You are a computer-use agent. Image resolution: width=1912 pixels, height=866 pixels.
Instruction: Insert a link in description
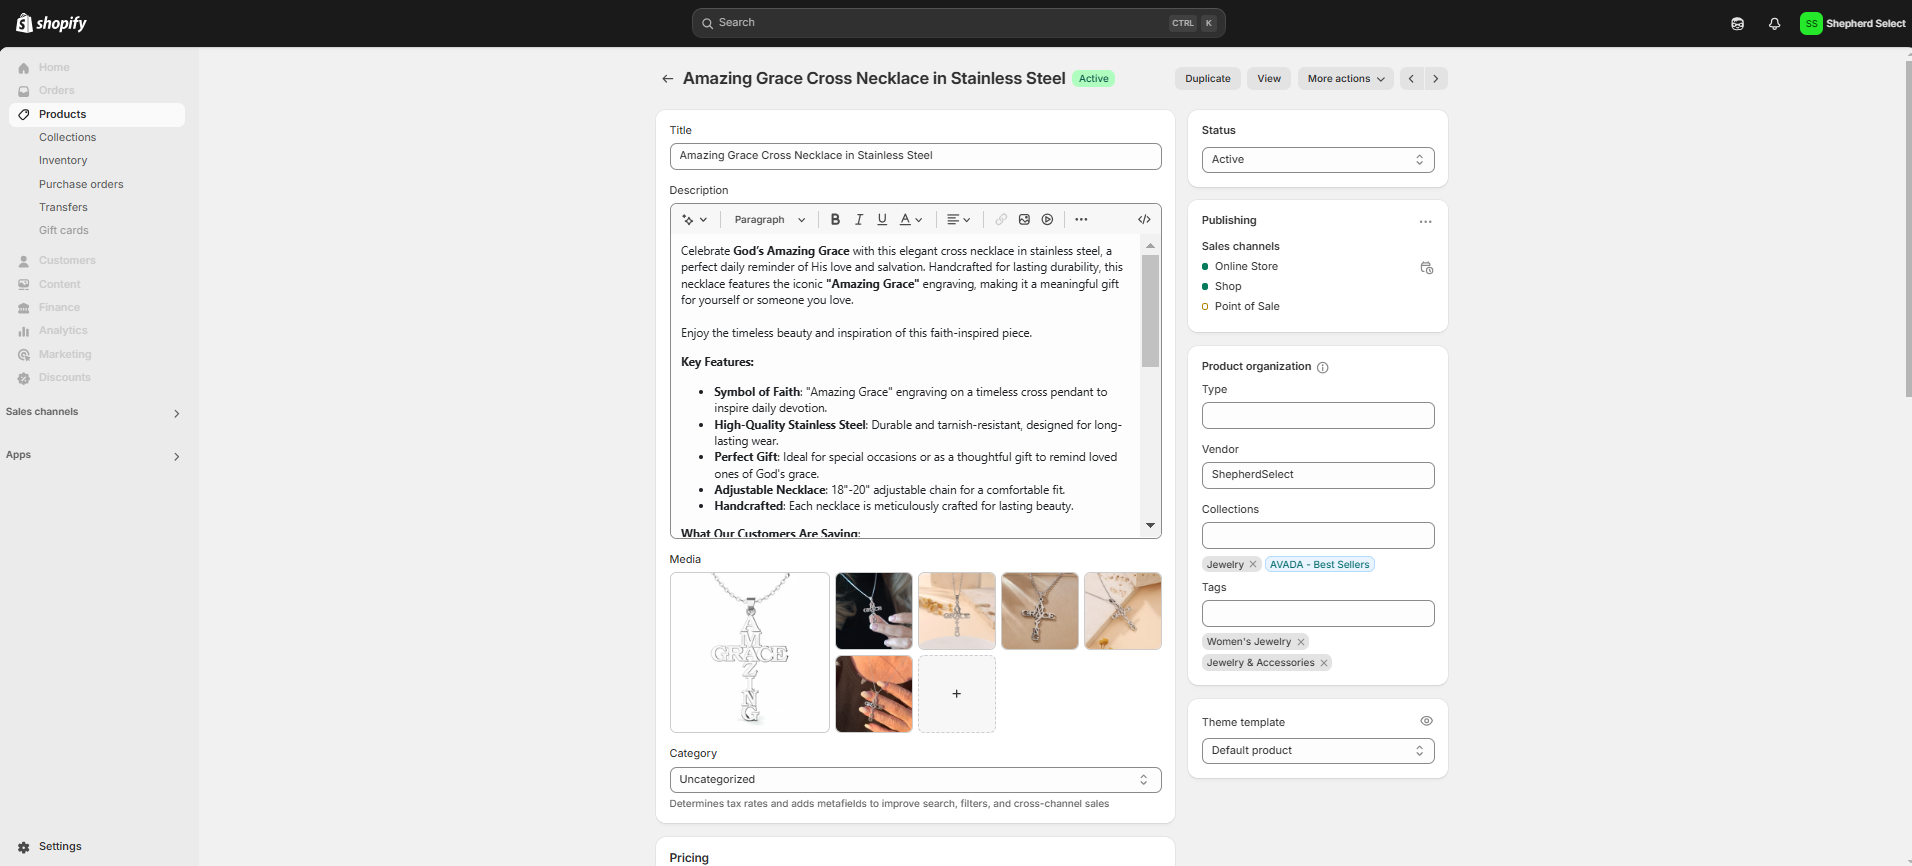[1001, 220]
